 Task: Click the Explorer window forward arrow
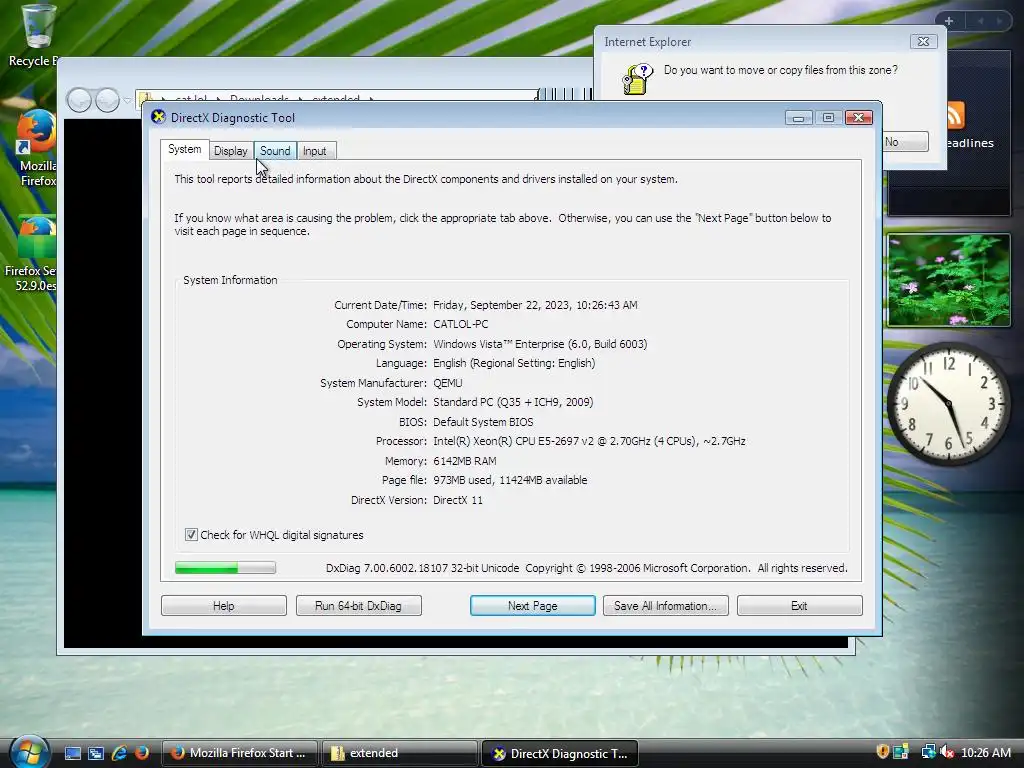coord(107,100)
